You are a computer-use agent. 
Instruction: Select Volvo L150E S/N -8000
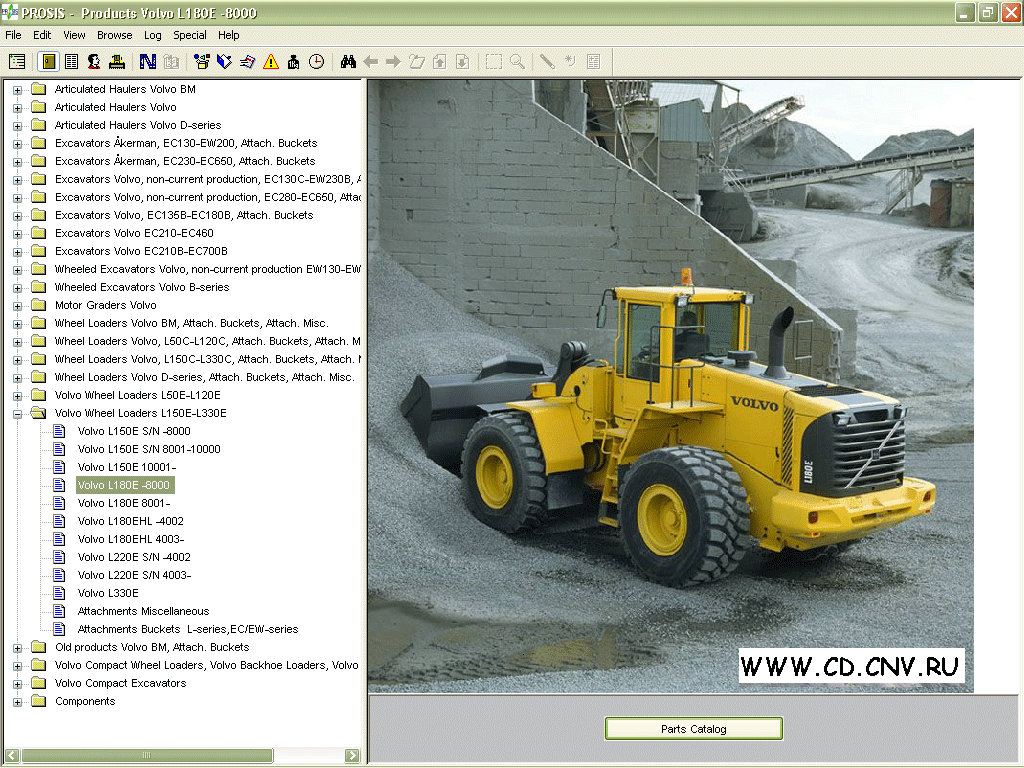(x=134, y=431)
